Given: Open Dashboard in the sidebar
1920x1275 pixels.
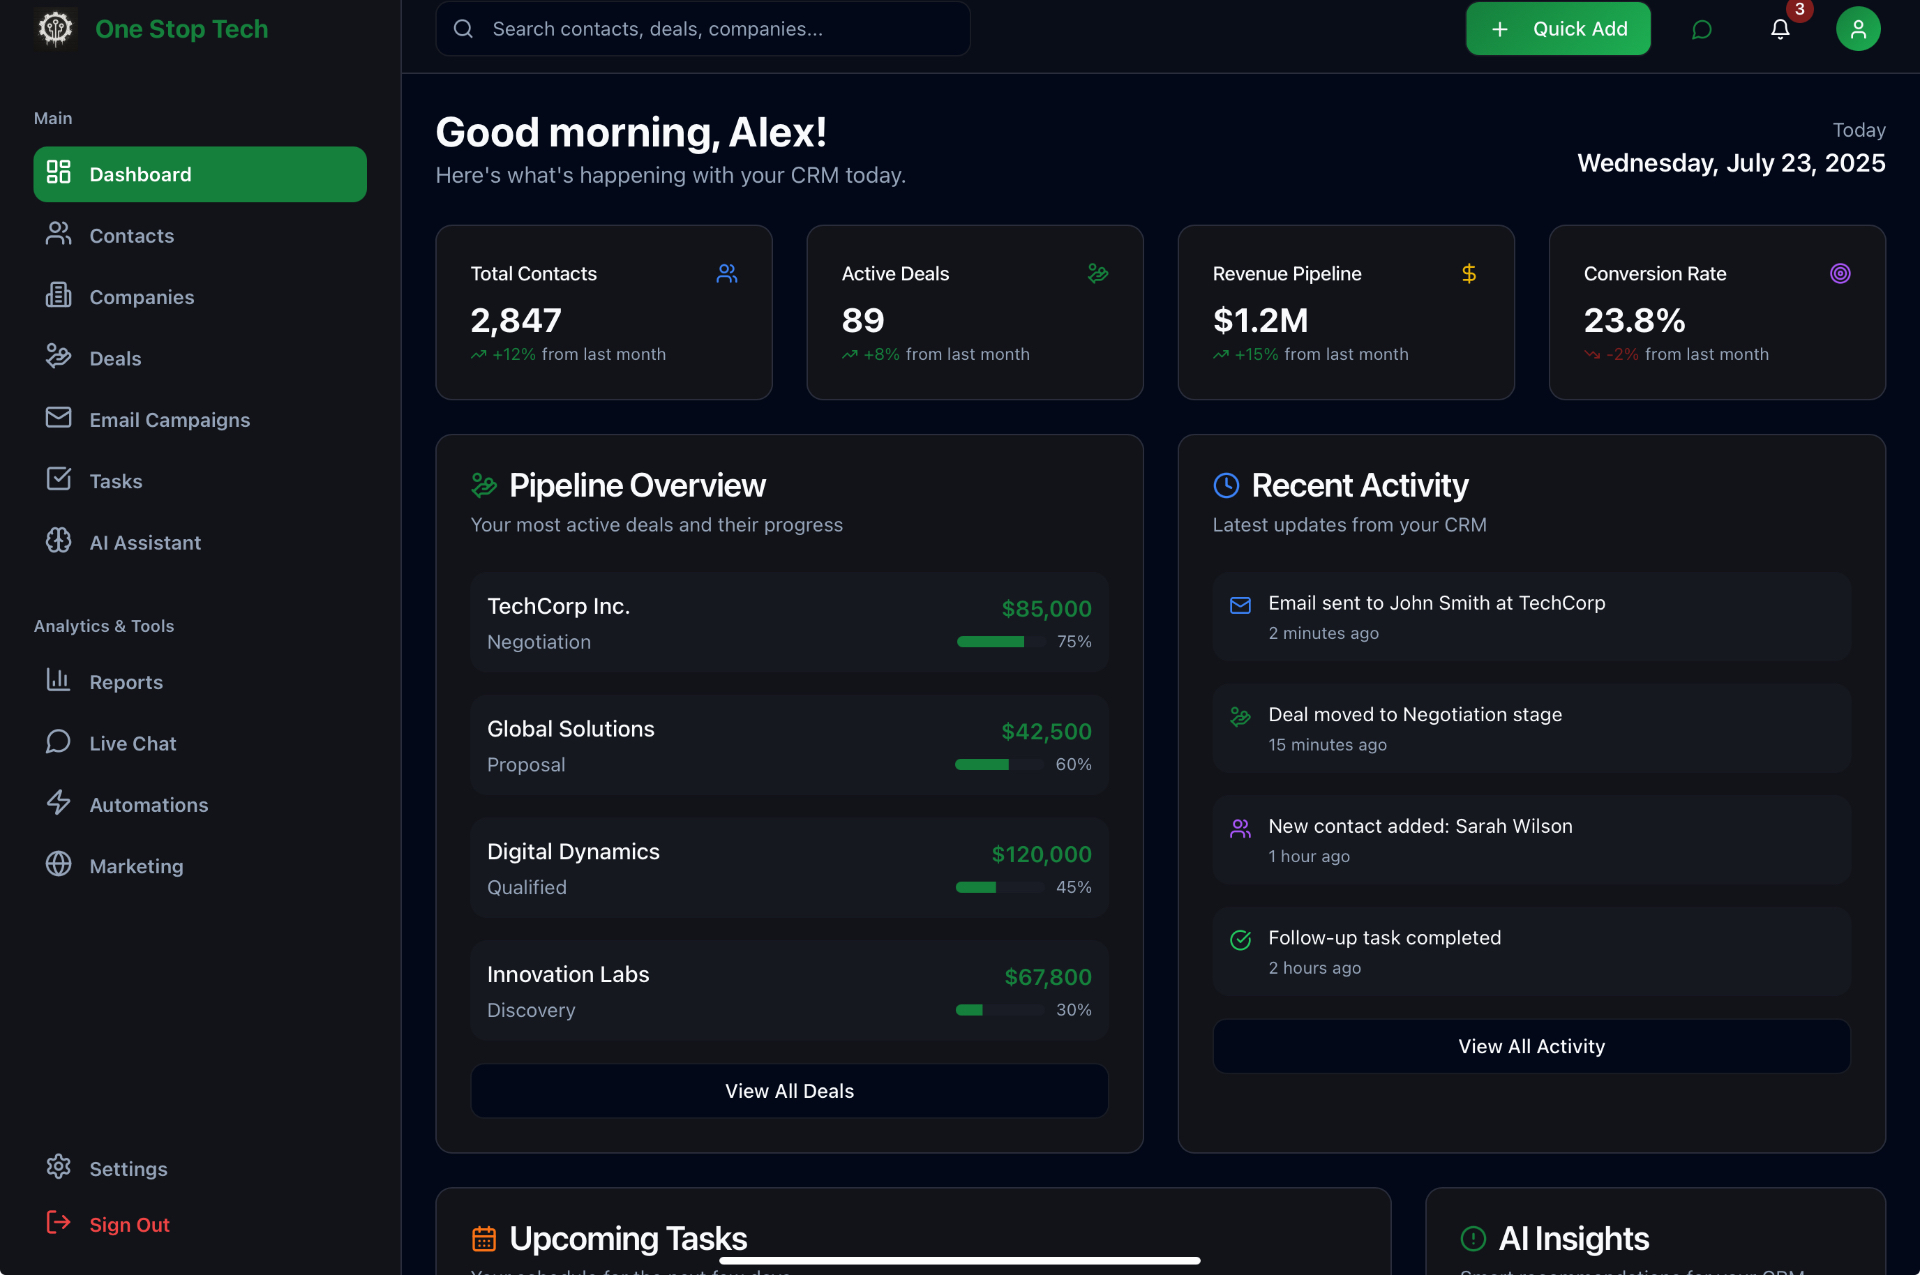Looking at the screenshot, I should pyautogui.click(x=200, y=174).
